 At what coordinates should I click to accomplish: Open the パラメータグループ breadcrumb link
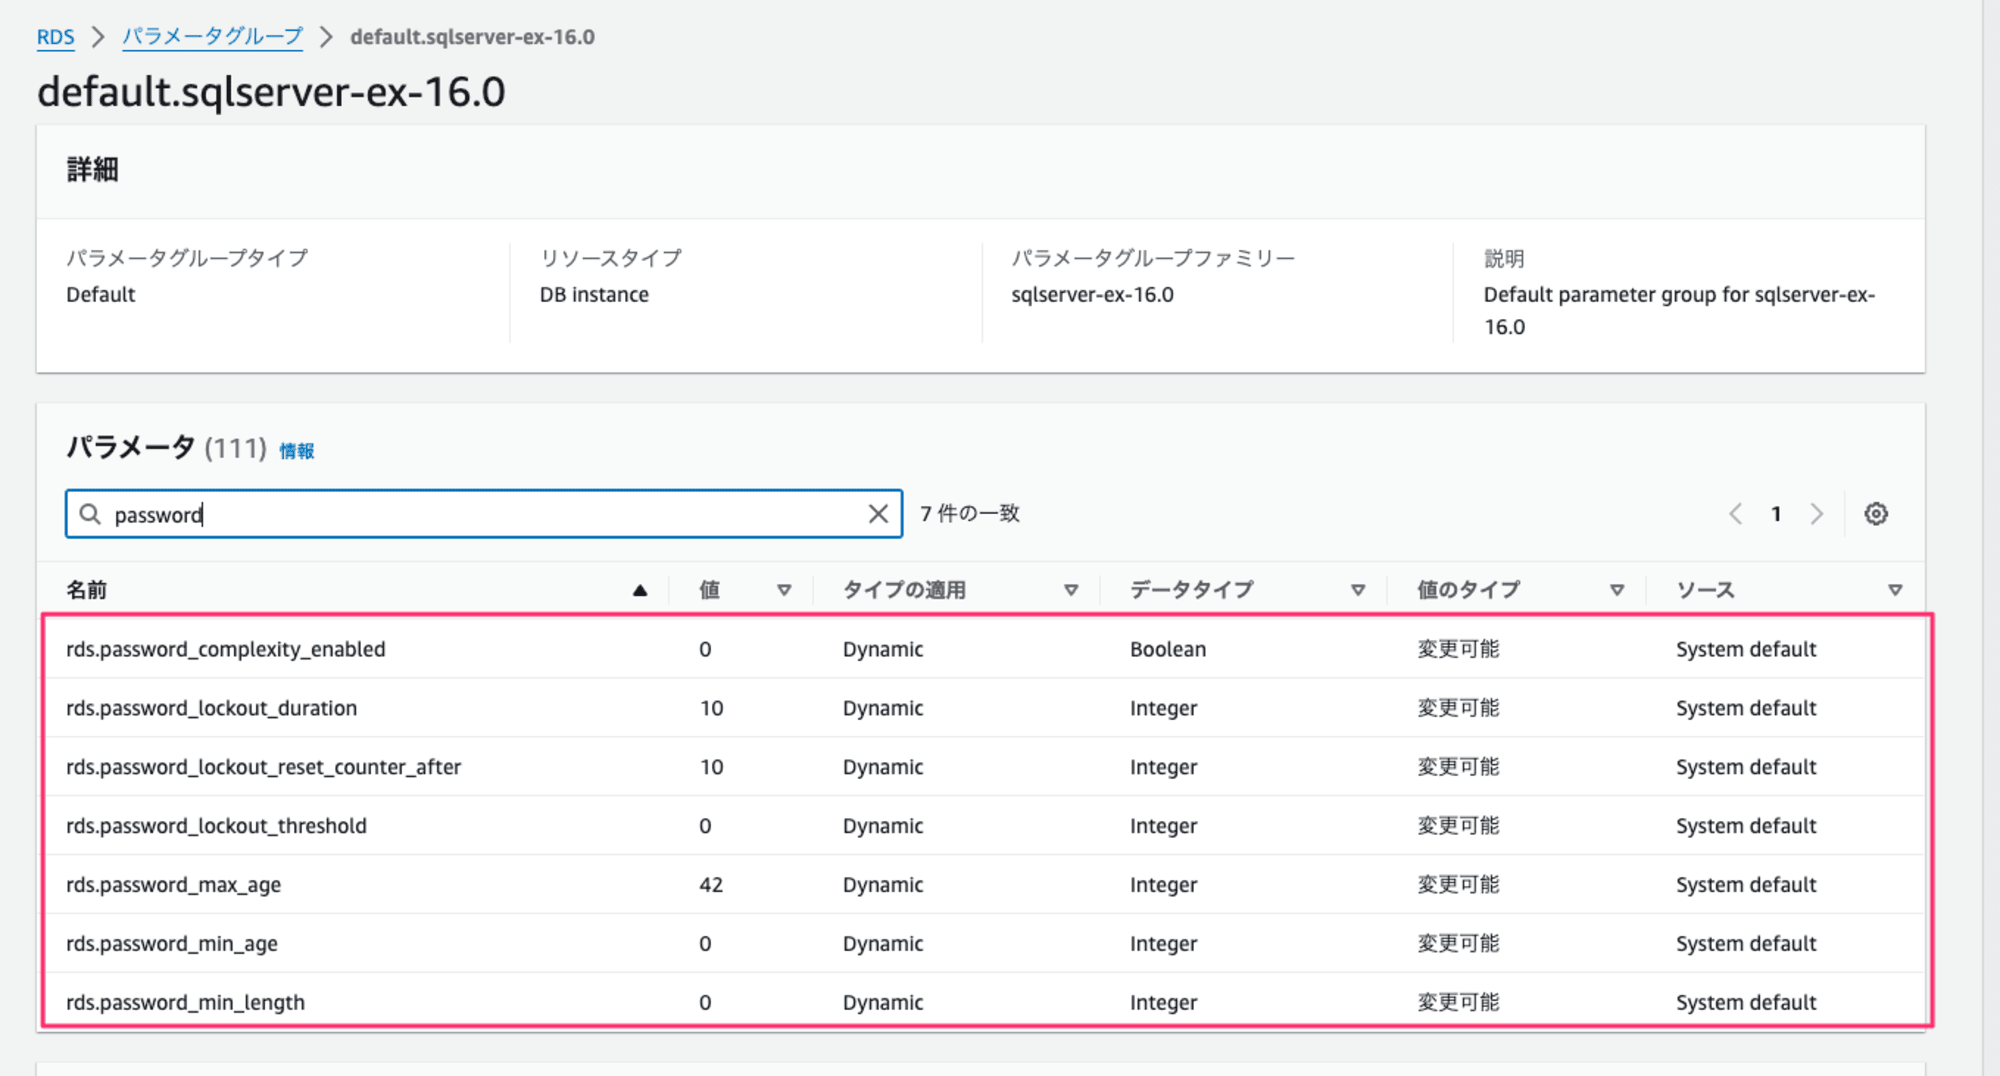[212, 37]
